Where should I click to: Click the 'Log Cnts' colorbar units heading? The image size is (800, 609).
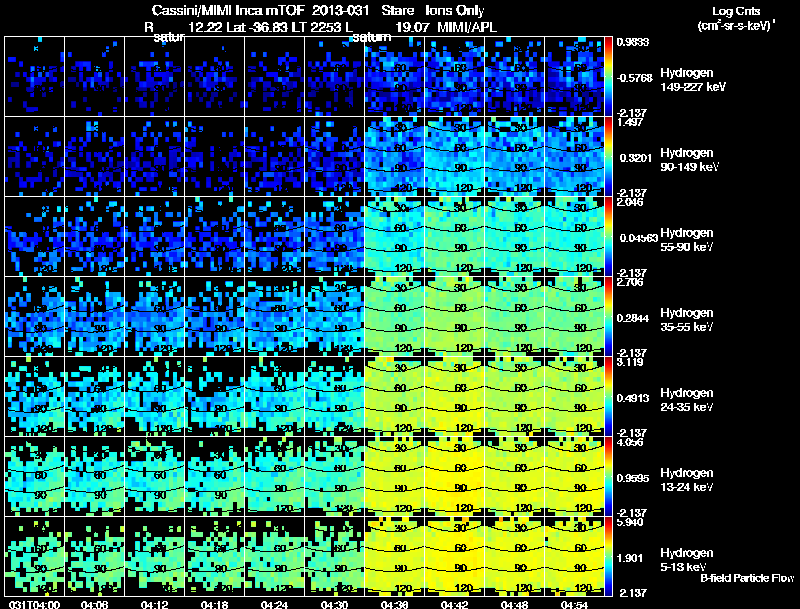coord(735,11)
